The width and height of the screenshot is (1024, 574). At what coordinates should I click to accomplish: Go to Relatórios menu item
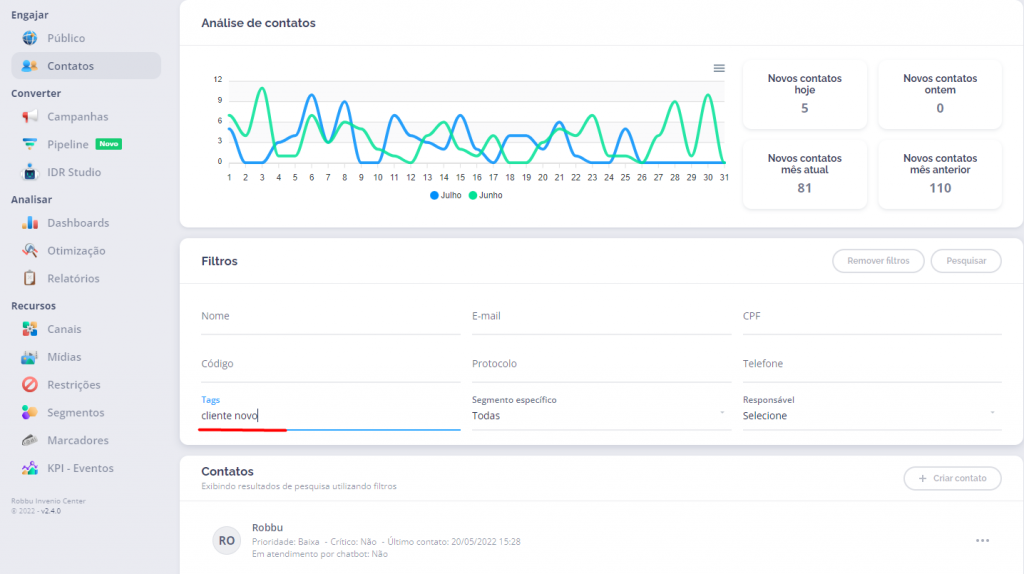pos(73,279)
